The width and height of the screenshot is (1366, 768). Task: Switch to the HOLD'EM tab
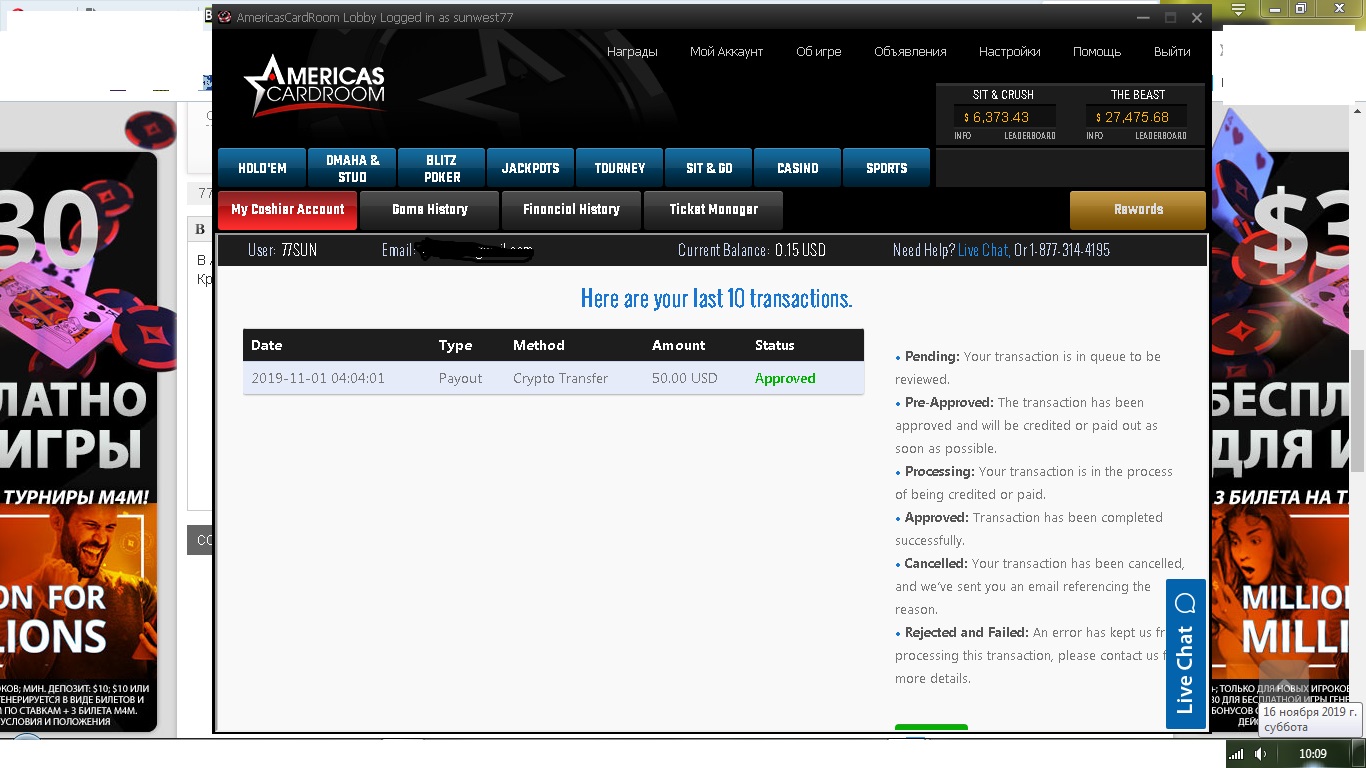coord(262,168)
